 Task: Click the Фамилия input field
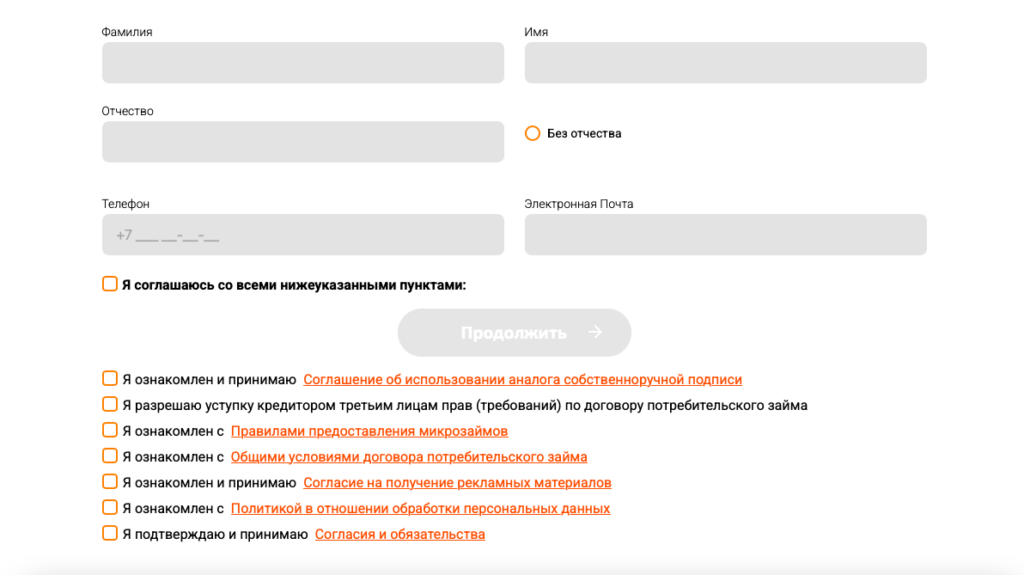click(x=302, y=63)
